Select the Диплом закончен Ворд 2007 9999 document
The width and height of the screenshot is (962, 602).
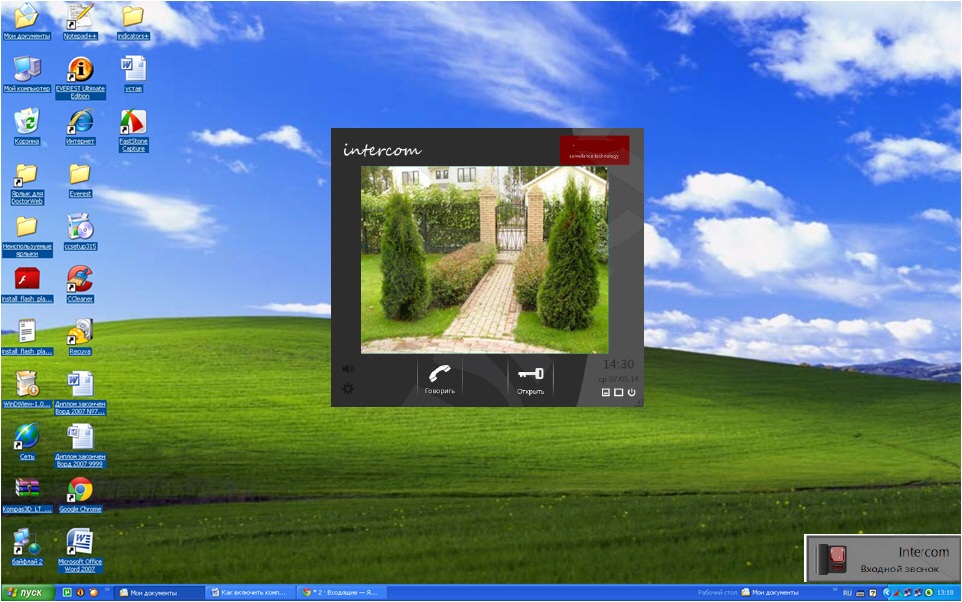point(80,446)
